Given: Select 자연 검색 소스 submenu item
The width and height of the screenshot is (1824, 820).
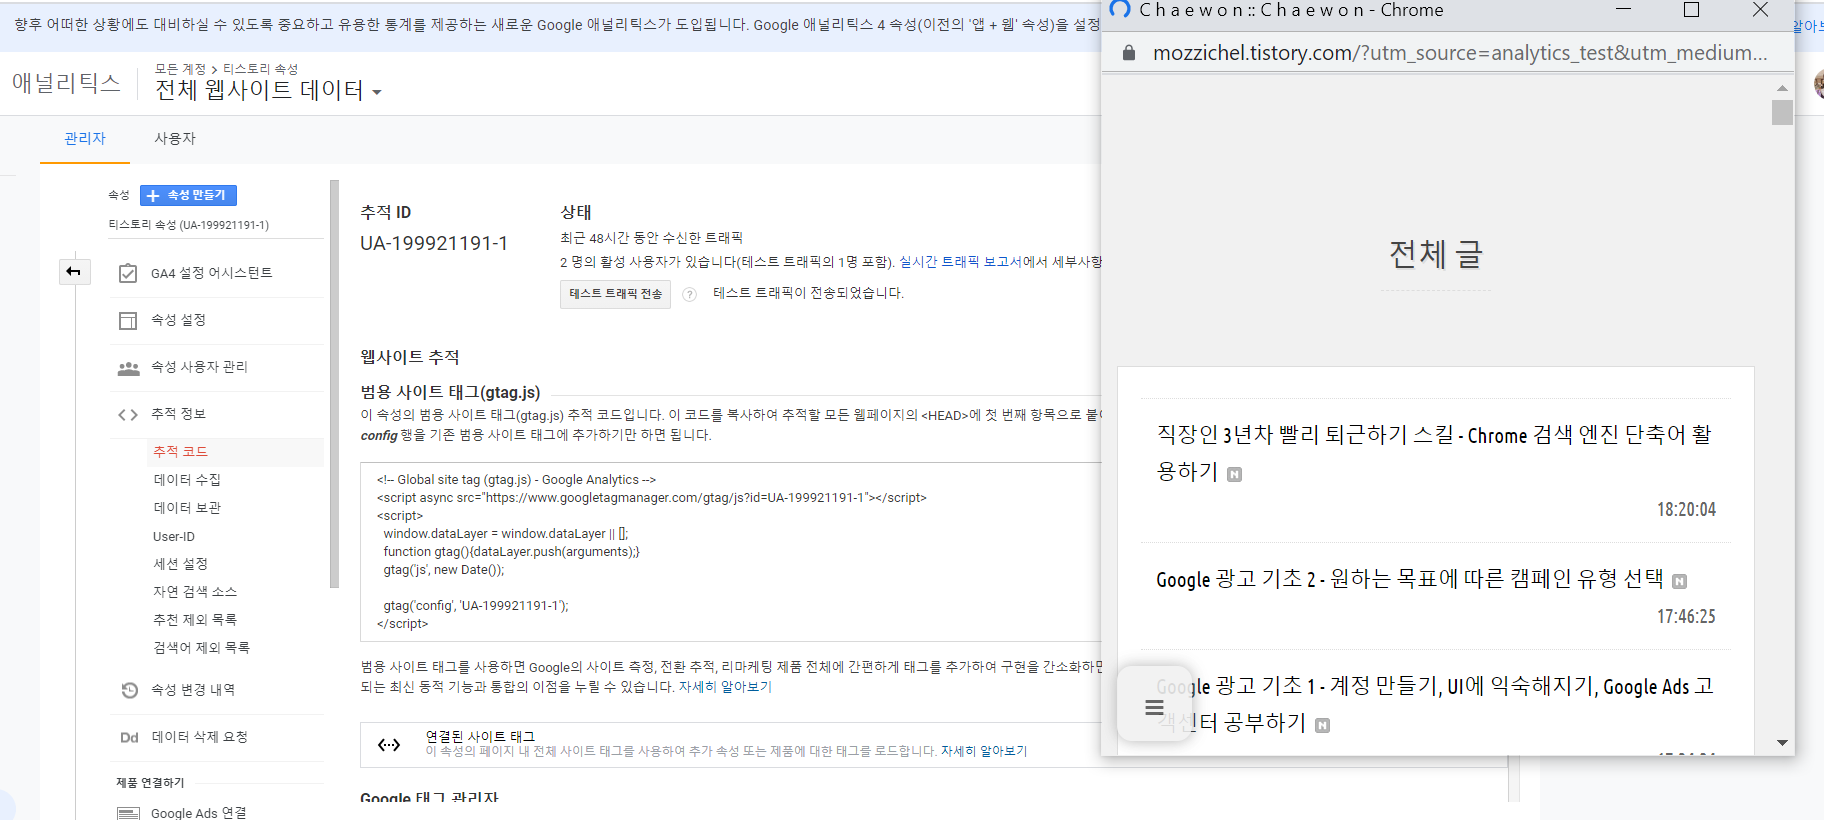Looking at the screenshot, I should (195, 592).
